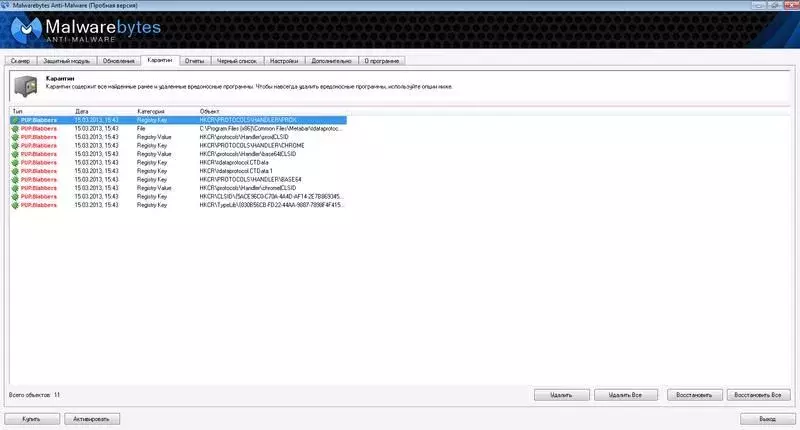
Task: Click Registry Value in chromeCLSID row
Action: coord(154,188)
